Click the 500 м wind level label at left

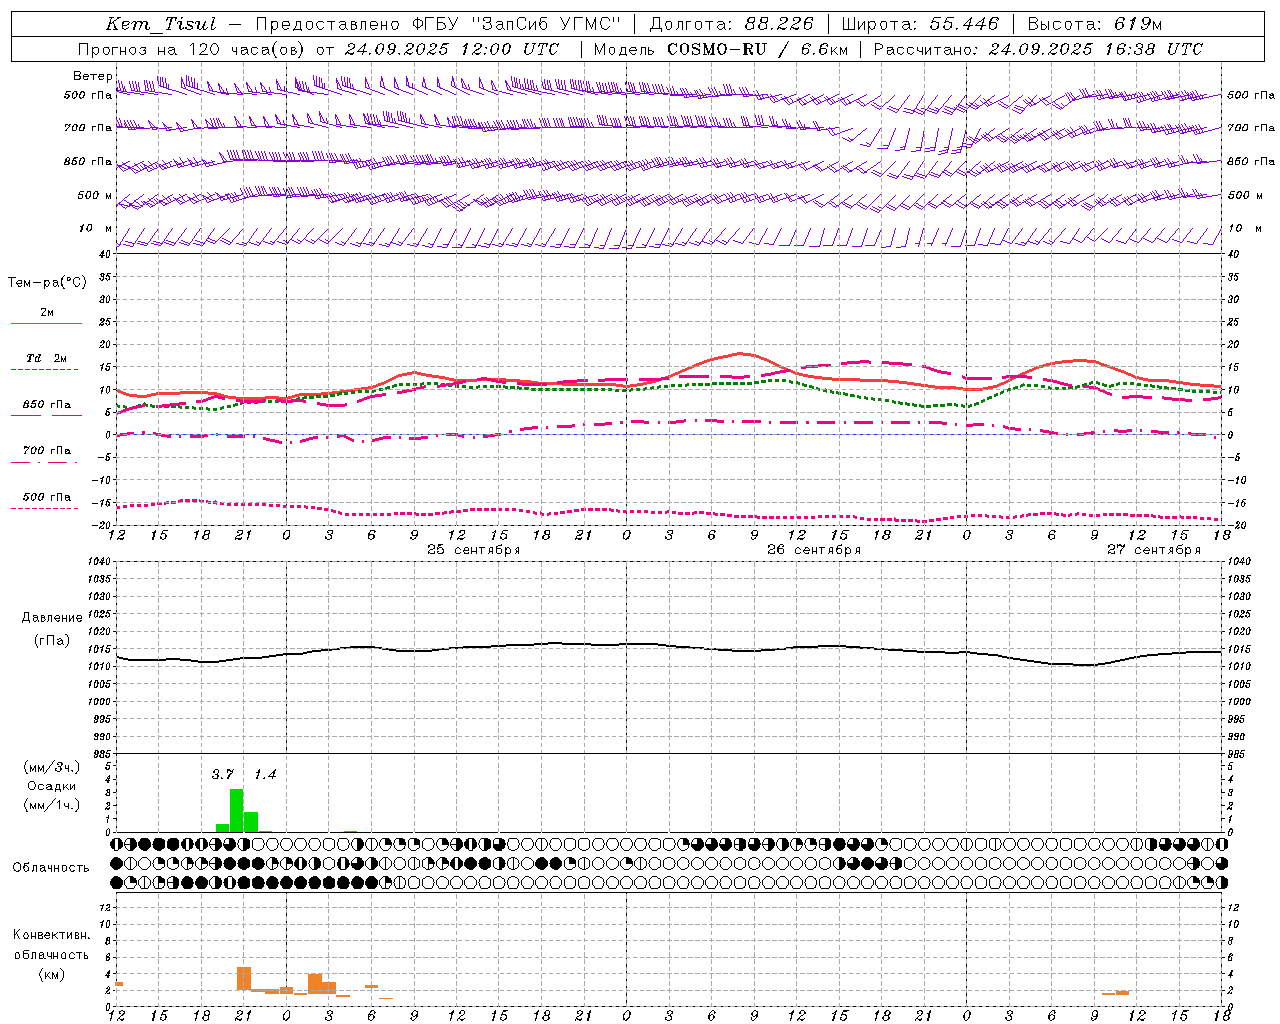point(95,195)
